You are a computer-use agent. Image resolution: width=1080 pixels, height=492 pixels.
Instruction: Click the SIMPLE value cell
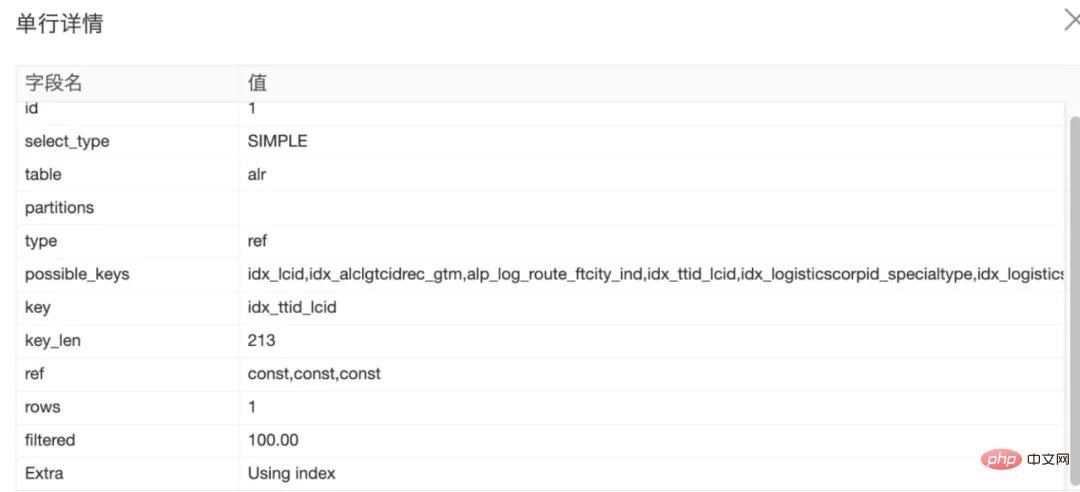tap(277, 141)
